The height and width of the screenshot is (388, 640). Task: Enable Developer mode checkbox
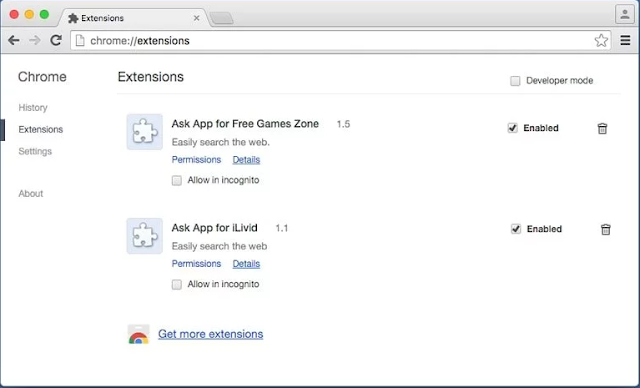tap(515, 81)
